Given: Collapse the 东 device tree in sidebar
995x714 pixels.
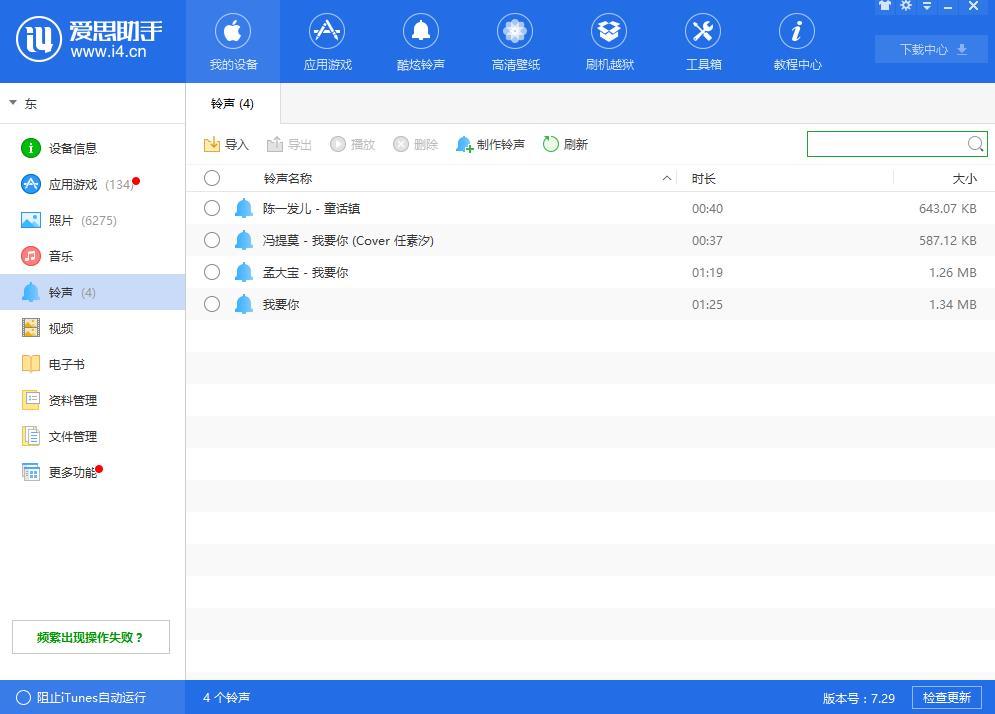Looking at the screenshot, I should (14, 103).
